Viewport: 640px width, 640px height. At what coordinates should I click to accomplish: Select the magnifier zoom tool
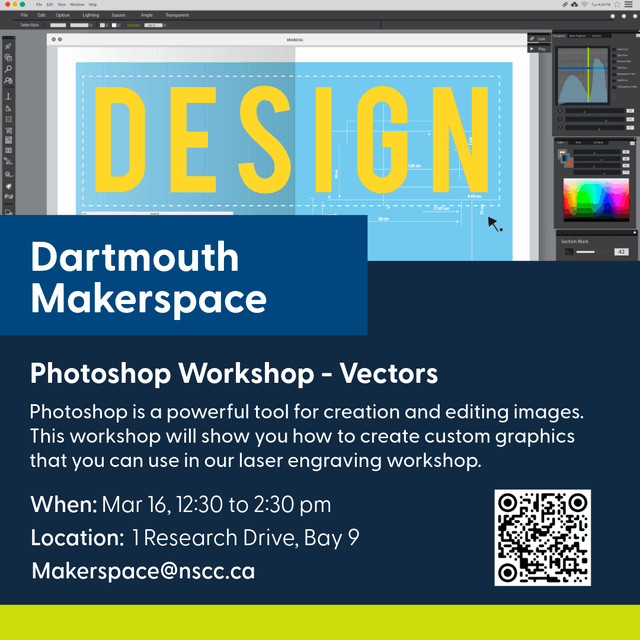coord(8,69)
